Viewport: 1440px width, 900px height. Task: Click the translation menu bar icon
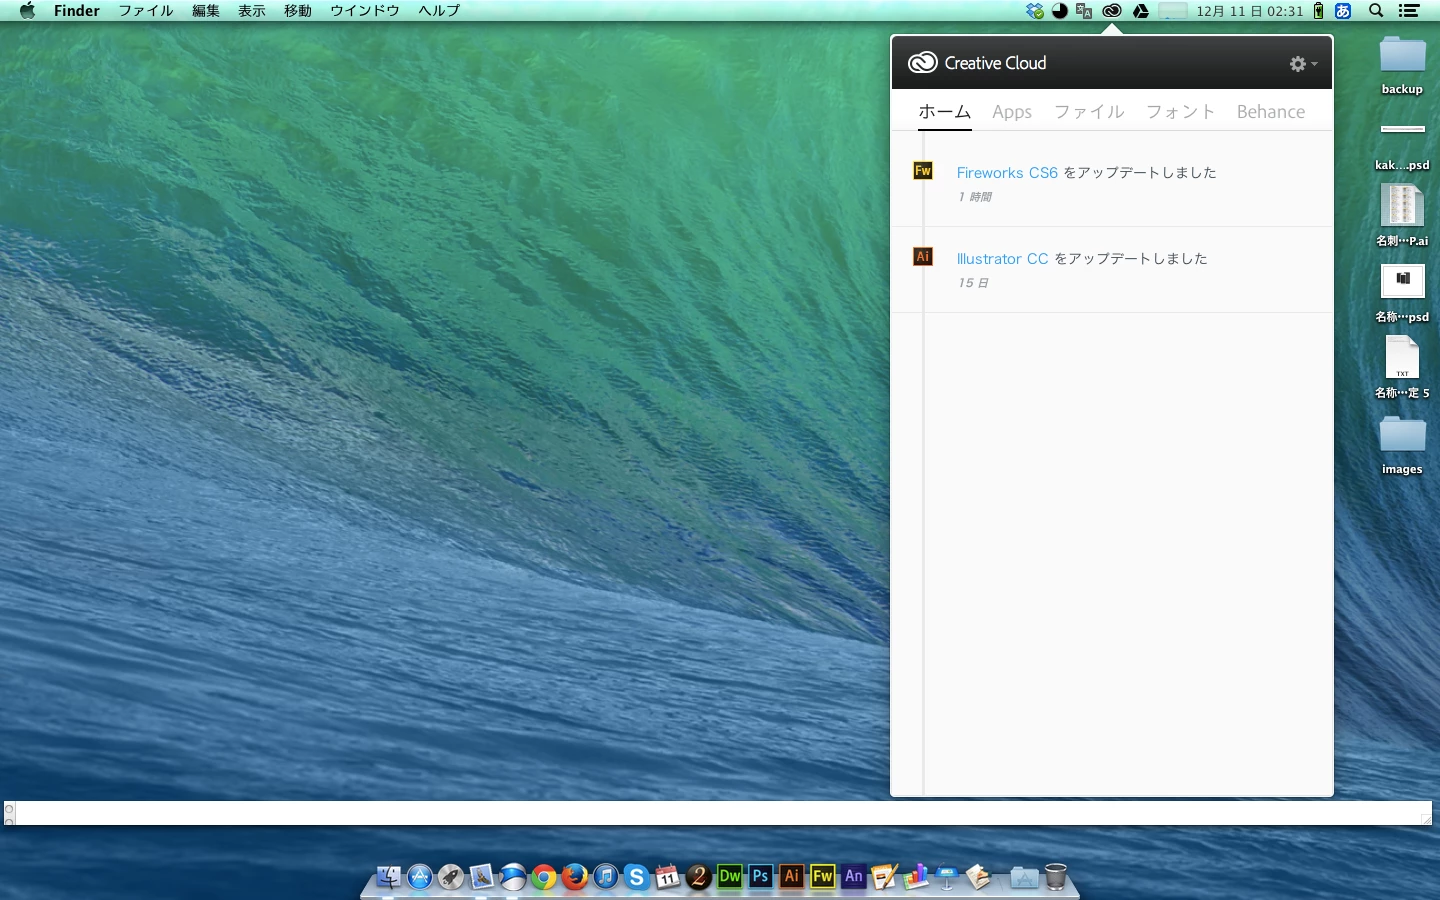tap(1084, 11)
